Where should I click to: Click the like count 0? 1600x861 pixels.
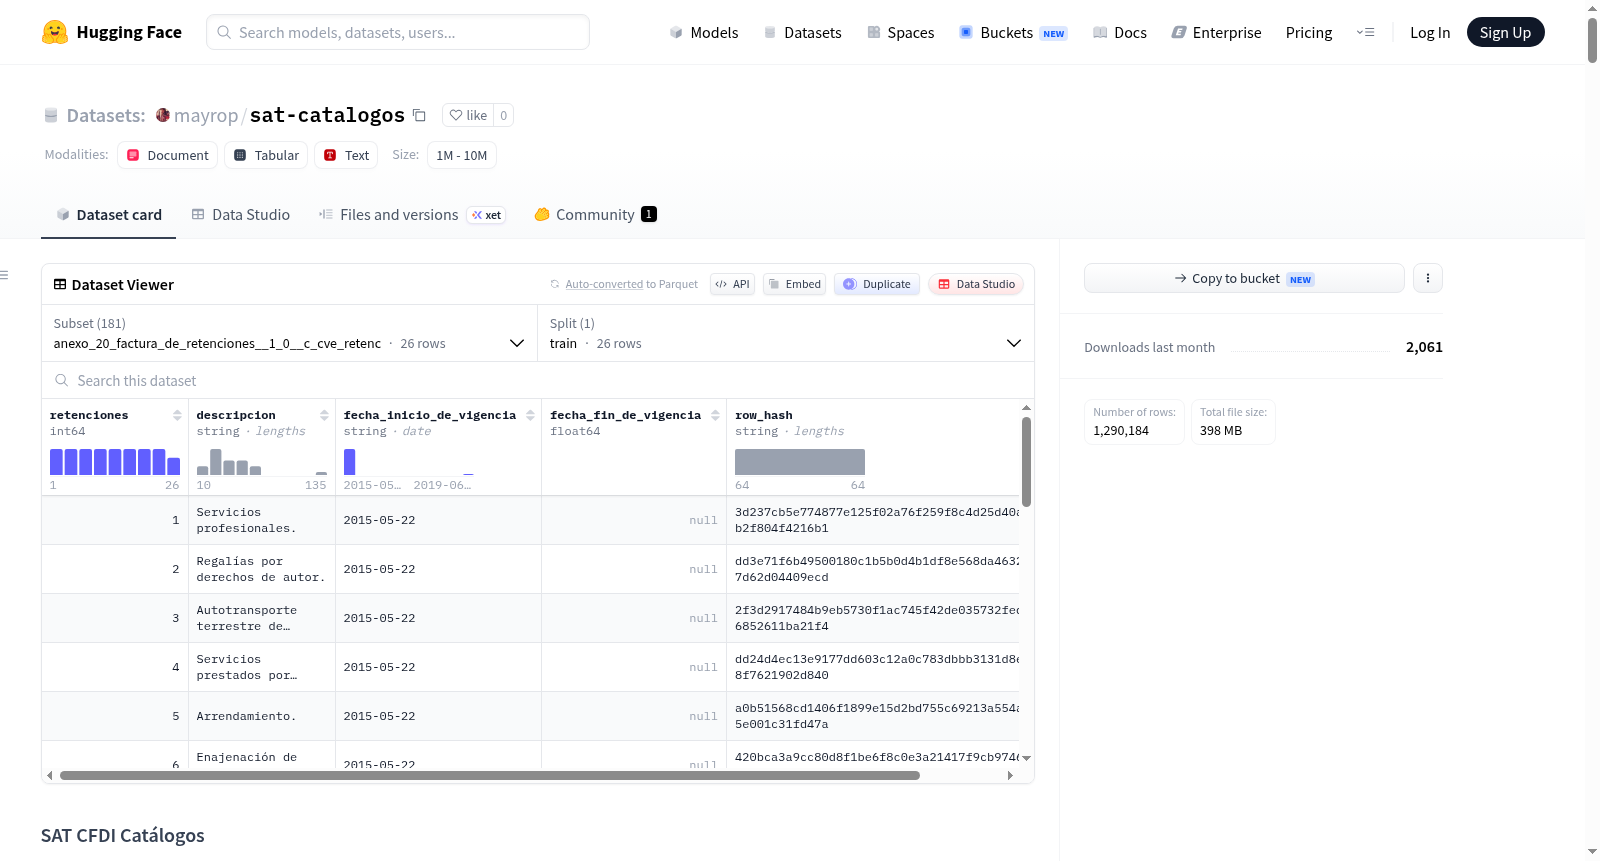click(504, 115)
